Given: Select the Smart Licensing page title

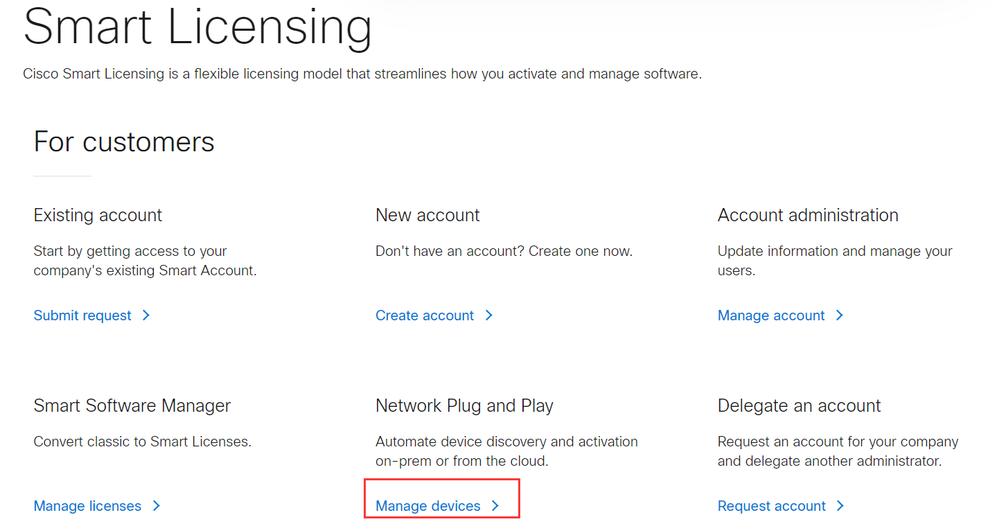Looking at the screenshot, I should click(198, 27).
